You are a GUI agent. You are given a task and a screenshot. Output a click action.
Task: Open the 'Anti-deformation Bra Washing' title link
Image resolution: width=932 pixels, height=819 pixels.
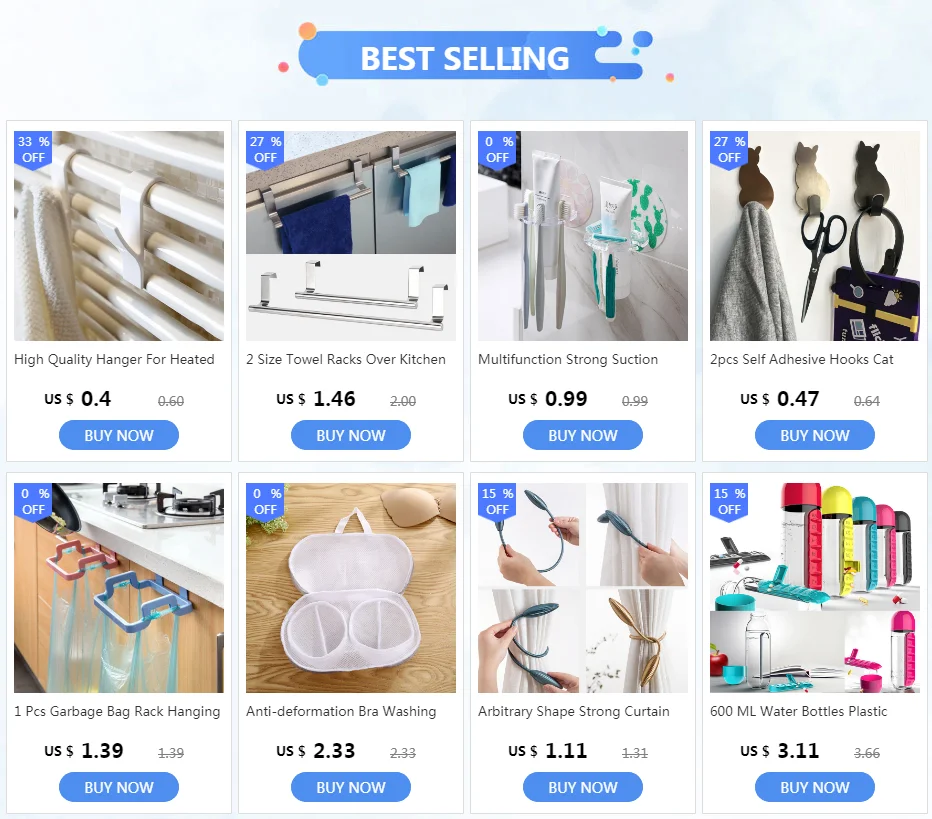[x=341, y=711]
